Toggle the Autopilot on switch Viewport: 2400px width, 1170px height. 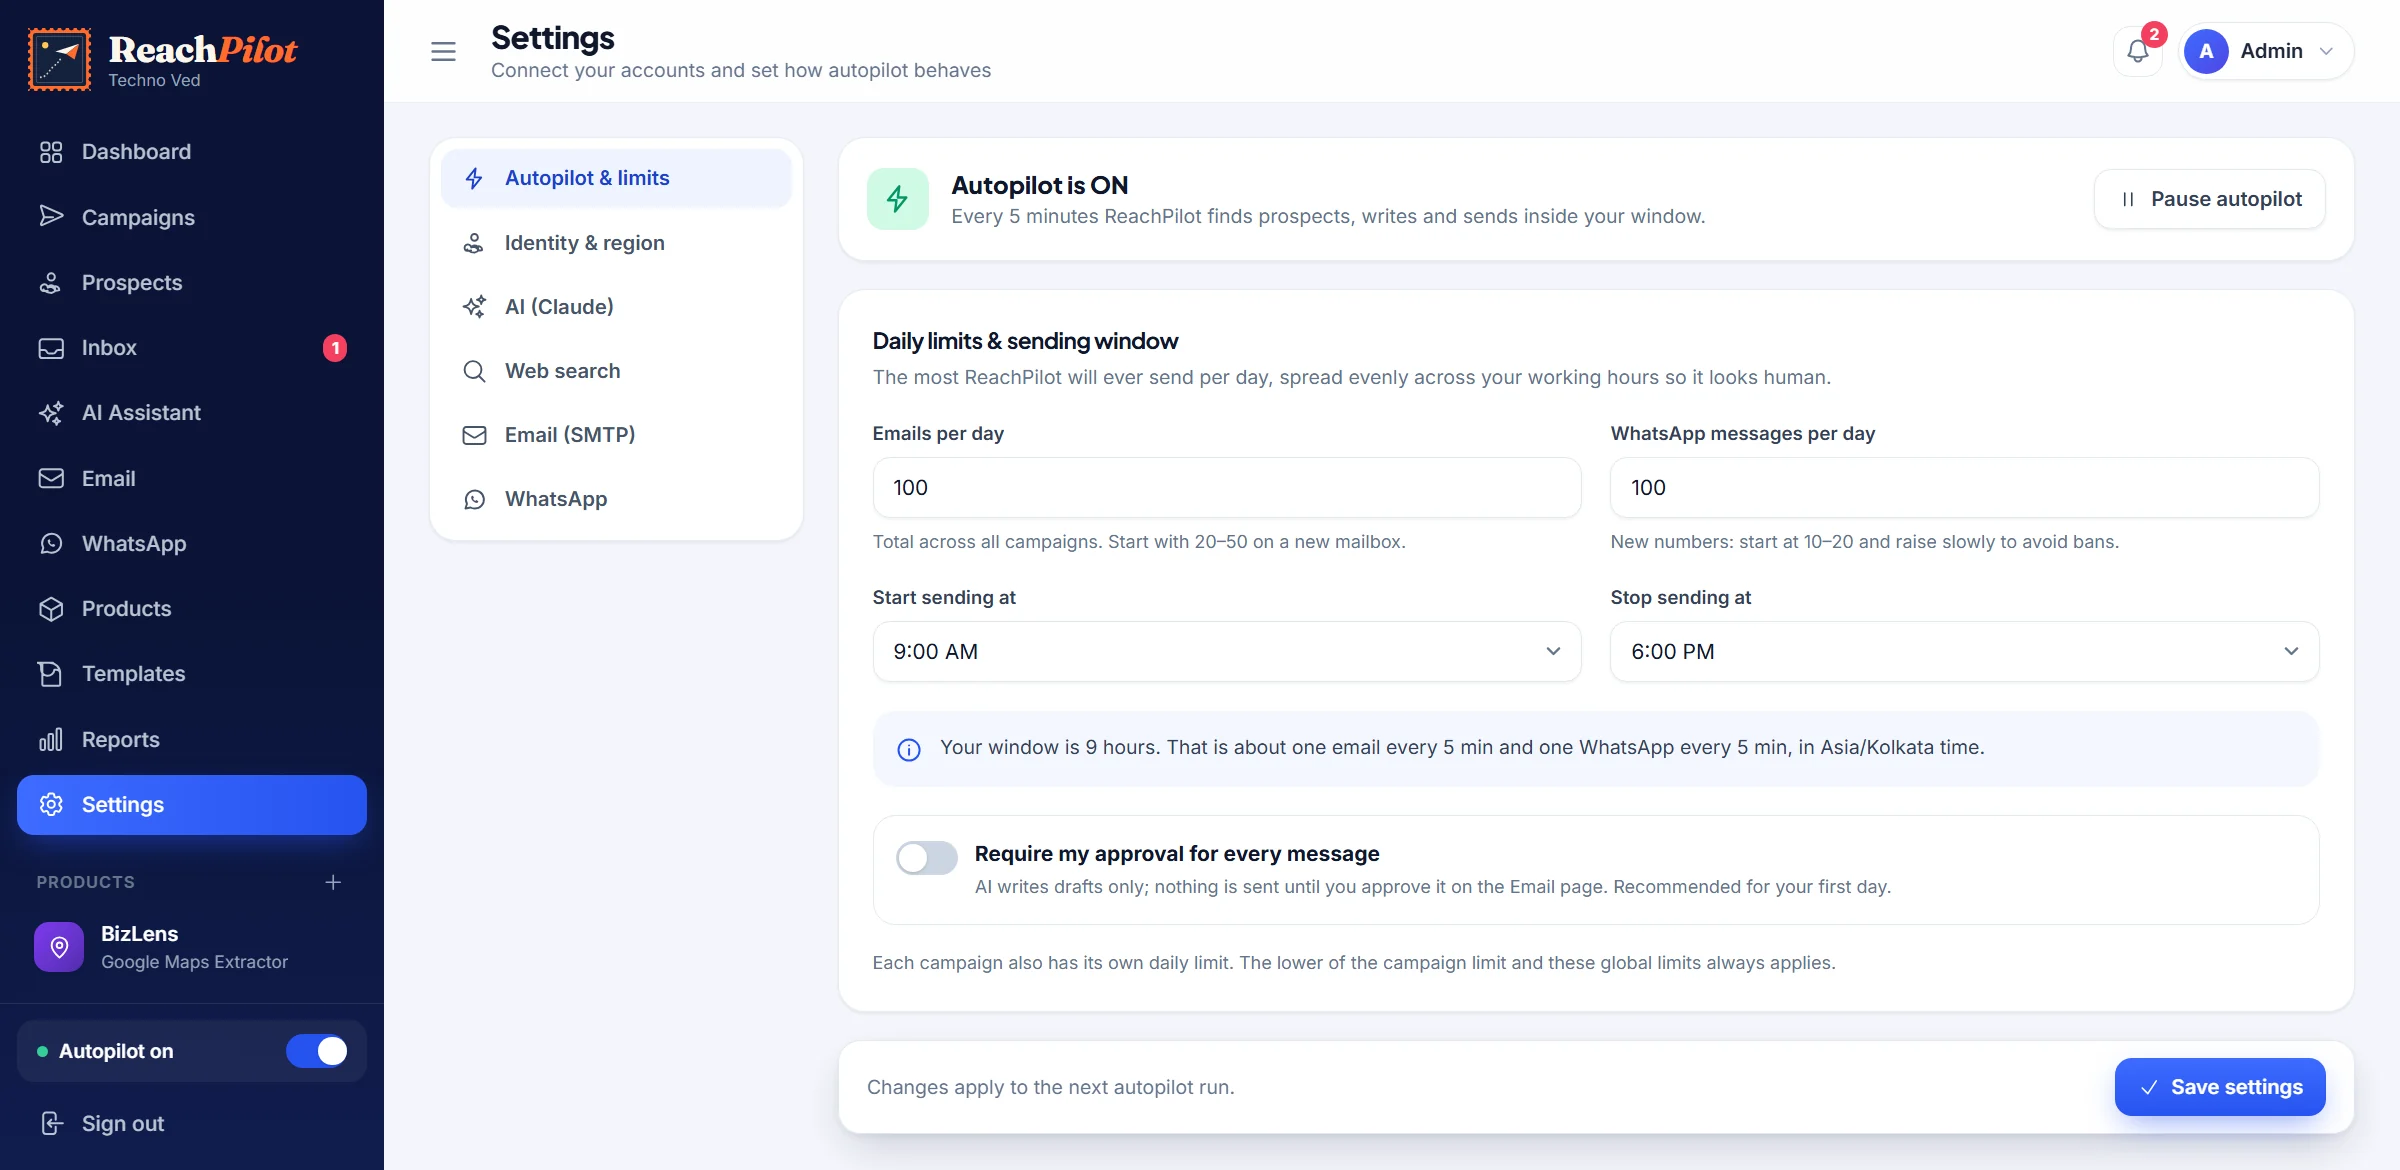(x=317, y=1051)
